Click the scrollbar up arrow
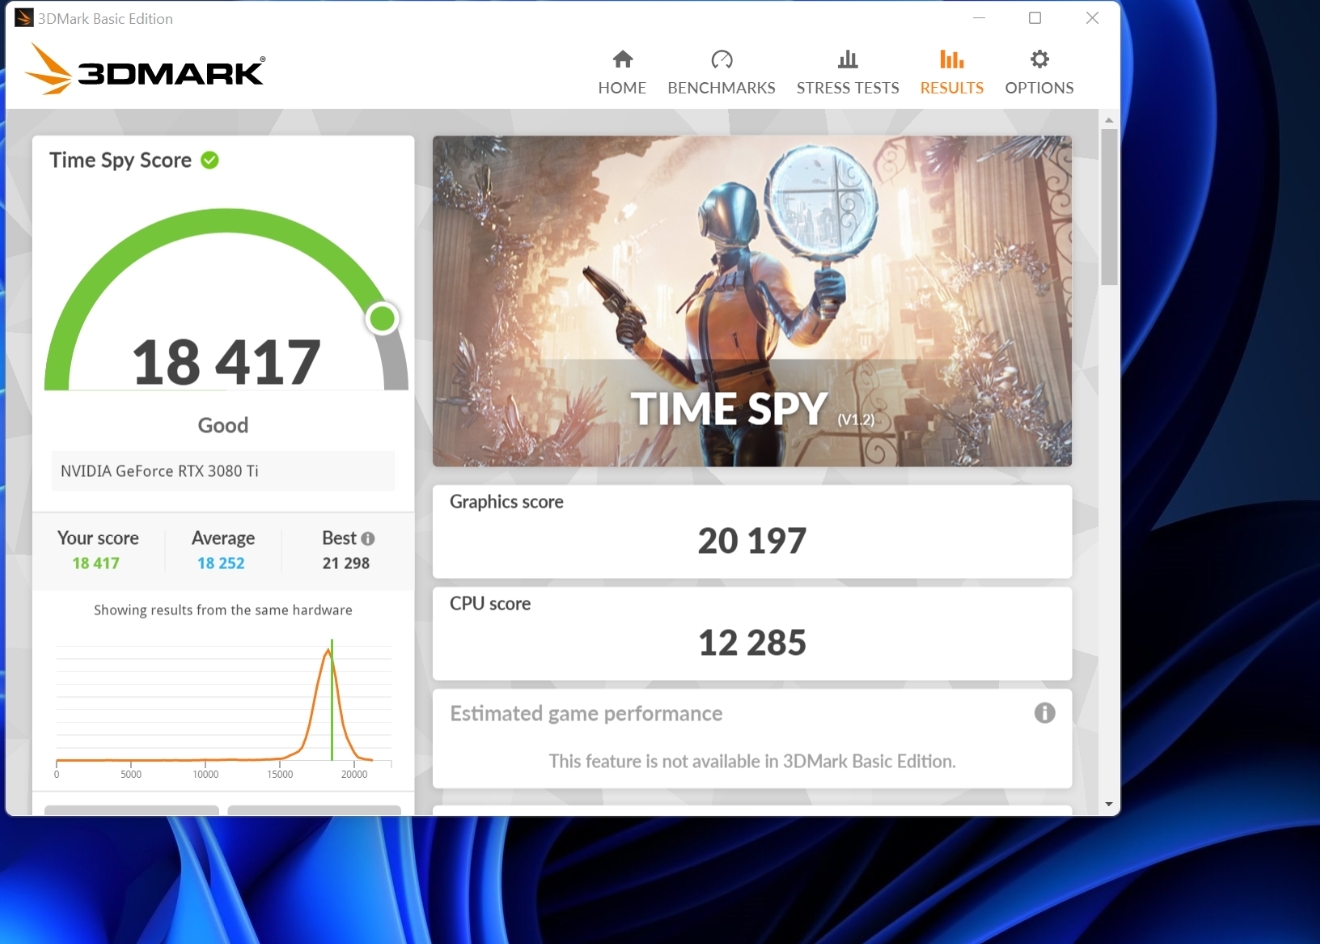 pos(1109,120)
